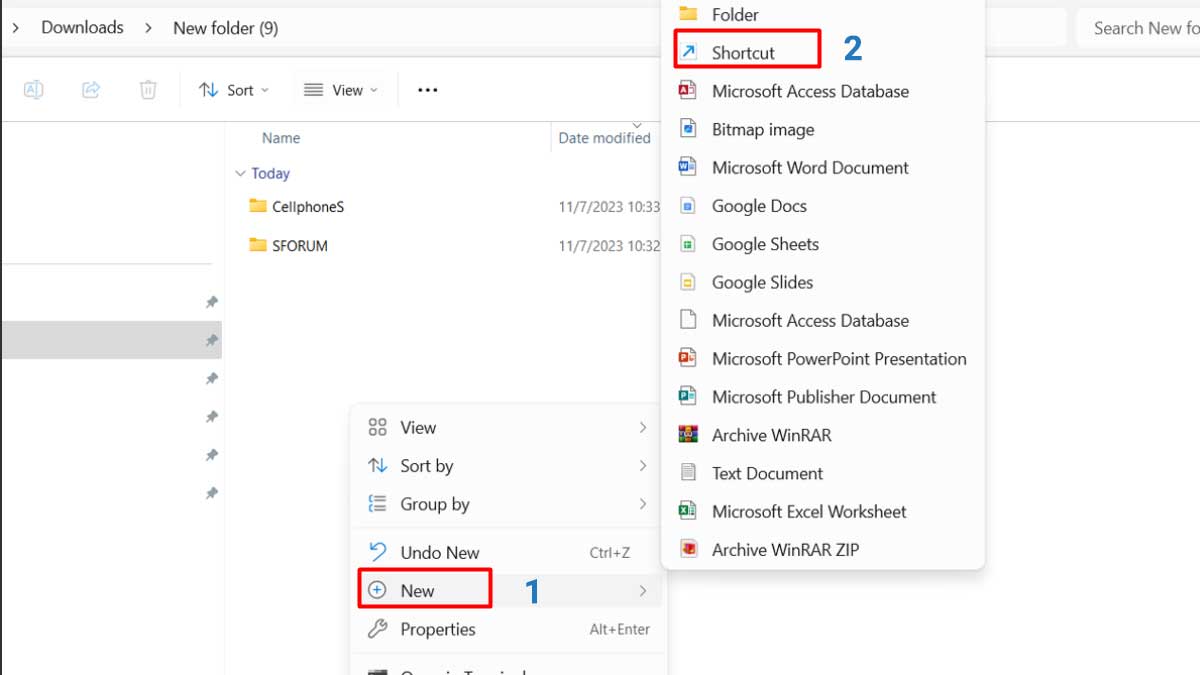This screenshot has height=675, width=1200.
Task: Choose Microsoft Access Database below Google Slides
Action: 823,321
